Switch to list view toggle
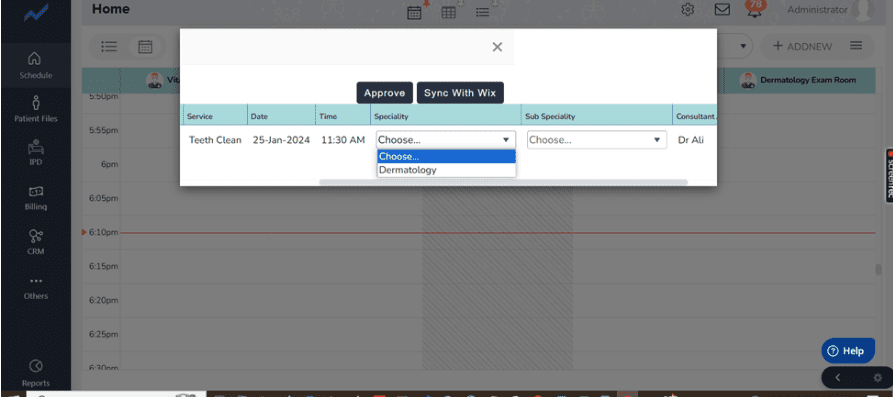 [x=109, y=47]
